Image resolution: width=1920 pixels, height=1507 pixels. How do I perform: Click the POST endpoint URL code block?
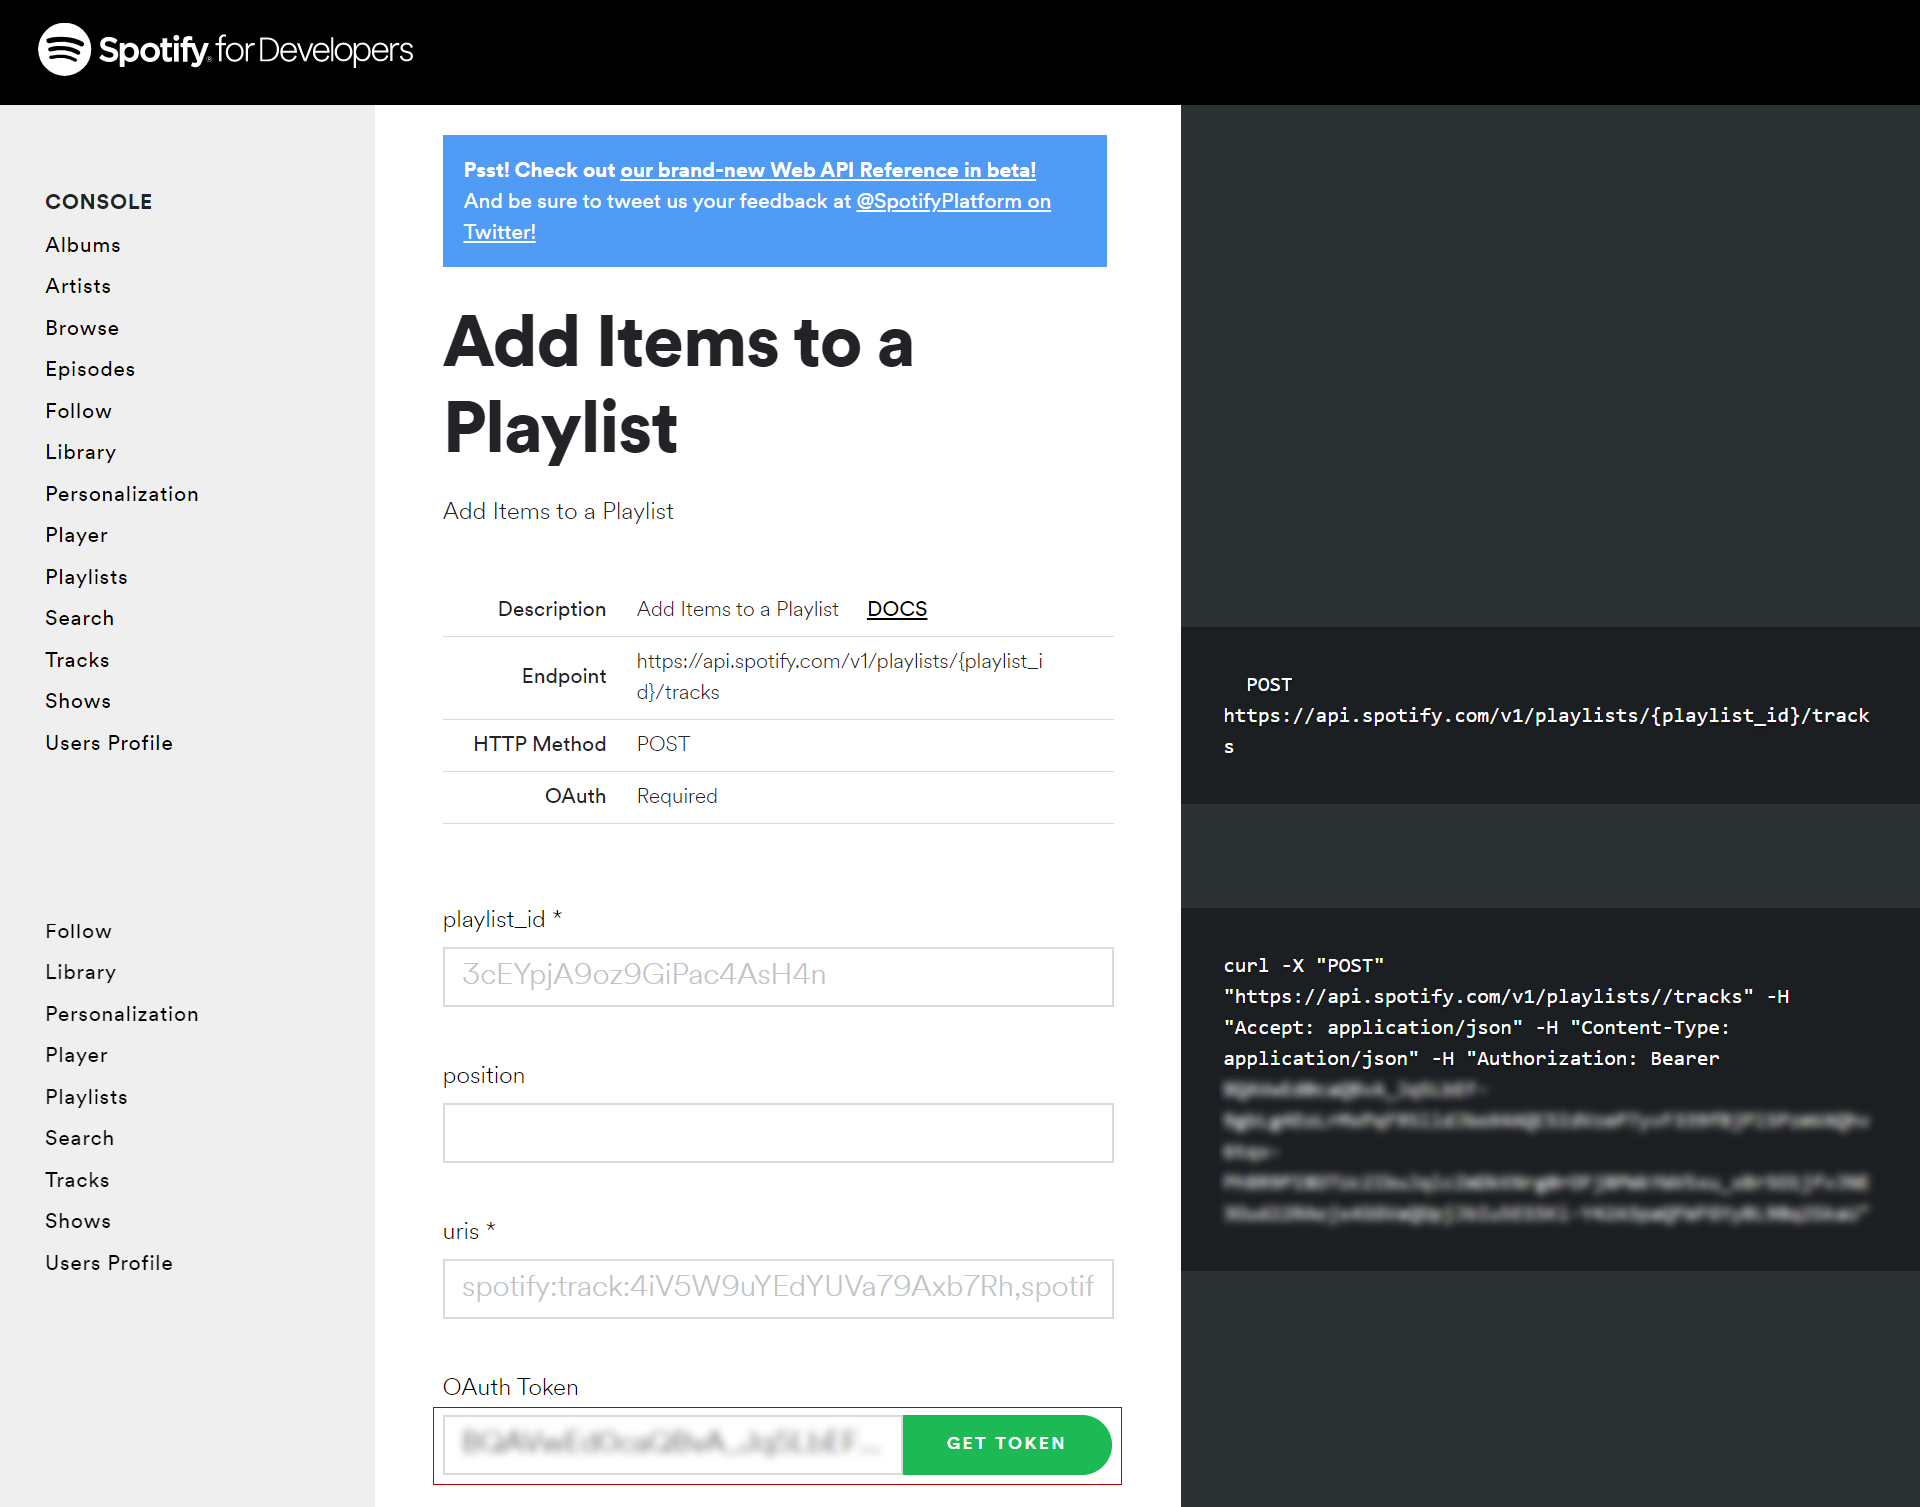pyautogui.click(x=1548, y=715)
